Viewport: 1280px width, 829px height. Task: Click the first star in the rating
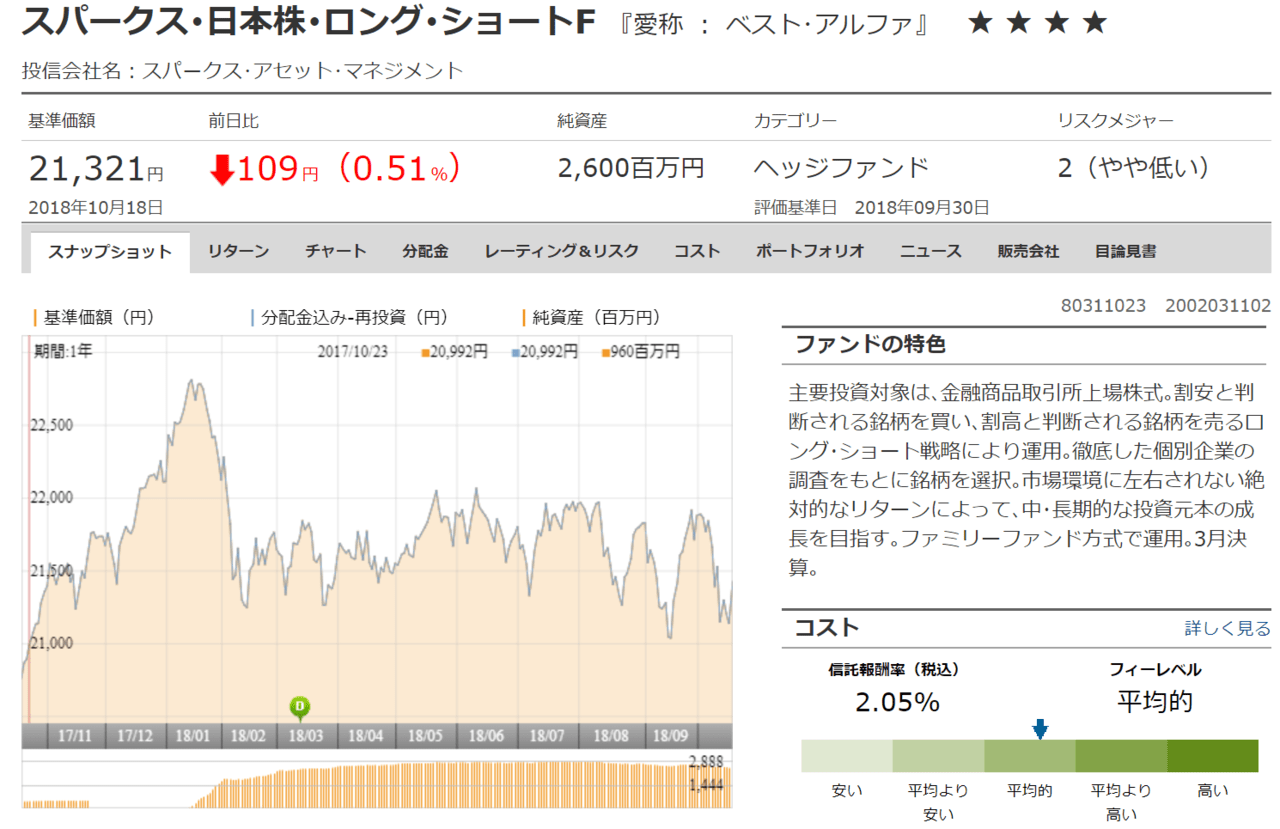(981, 23)
